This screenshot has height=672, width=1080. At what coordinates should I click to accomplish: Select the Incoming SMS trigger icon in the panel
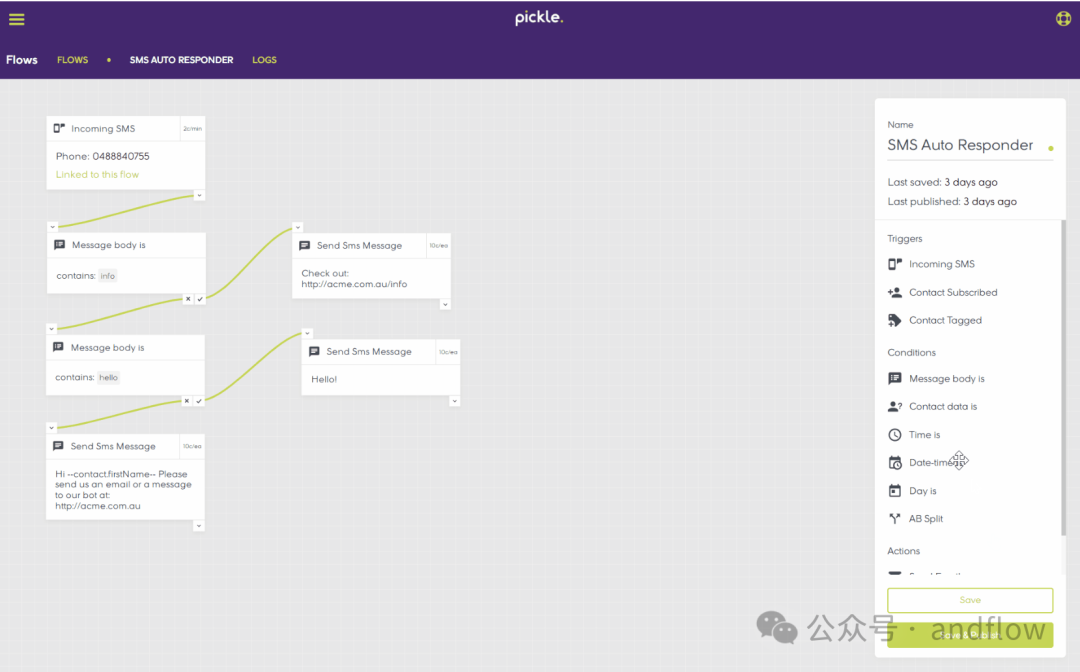(895, 264)
